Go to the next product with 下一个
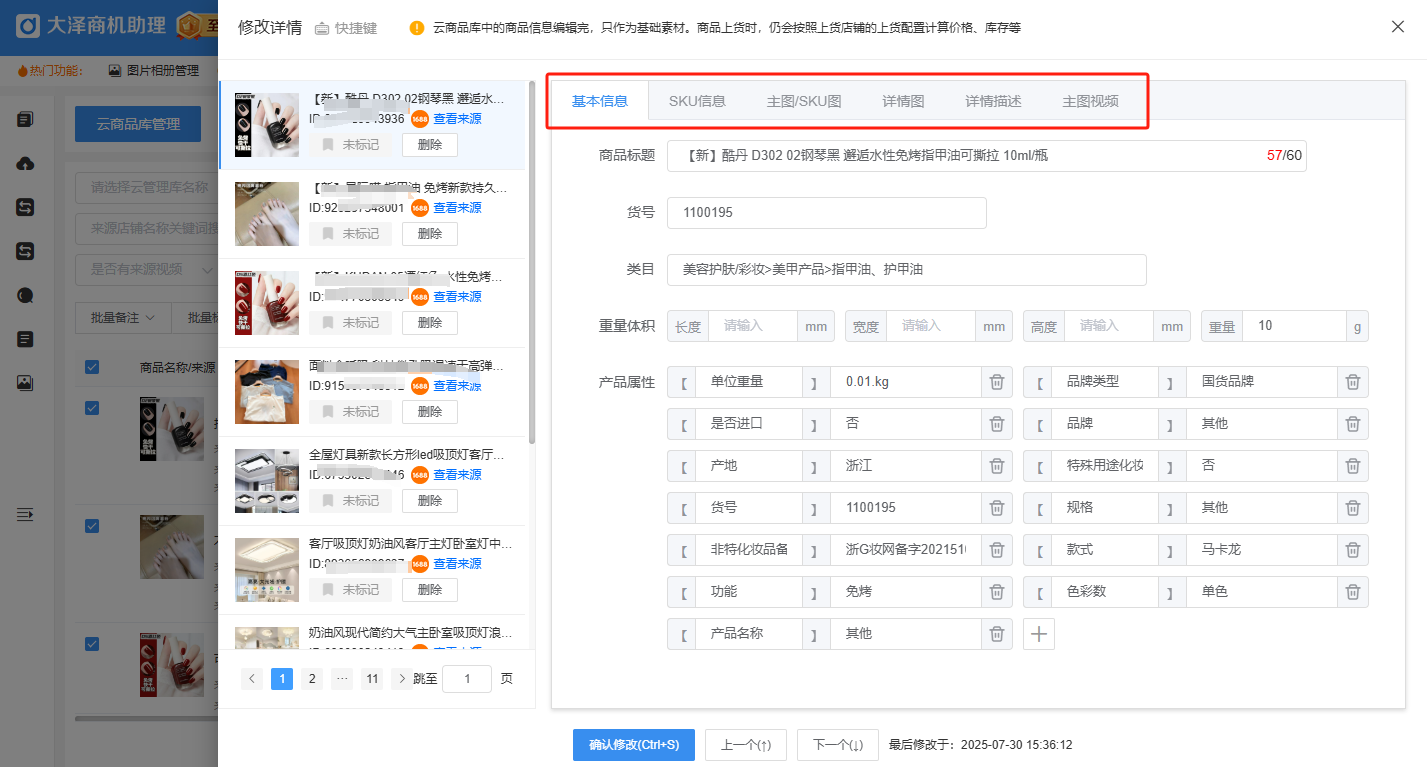This screenshot has width=1427, height=767. (838, 745)
